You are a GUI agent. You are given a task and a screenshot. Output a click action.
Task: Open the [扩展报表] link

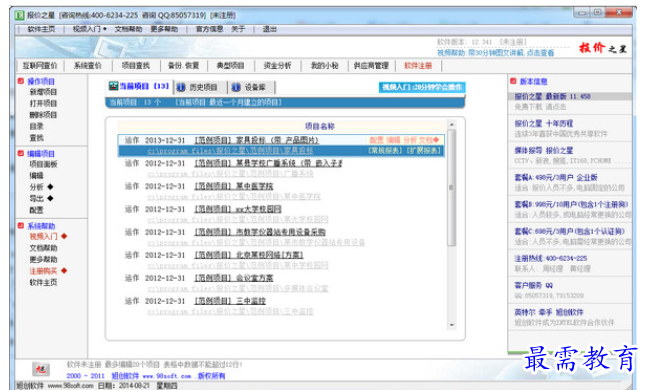point(424,151)
